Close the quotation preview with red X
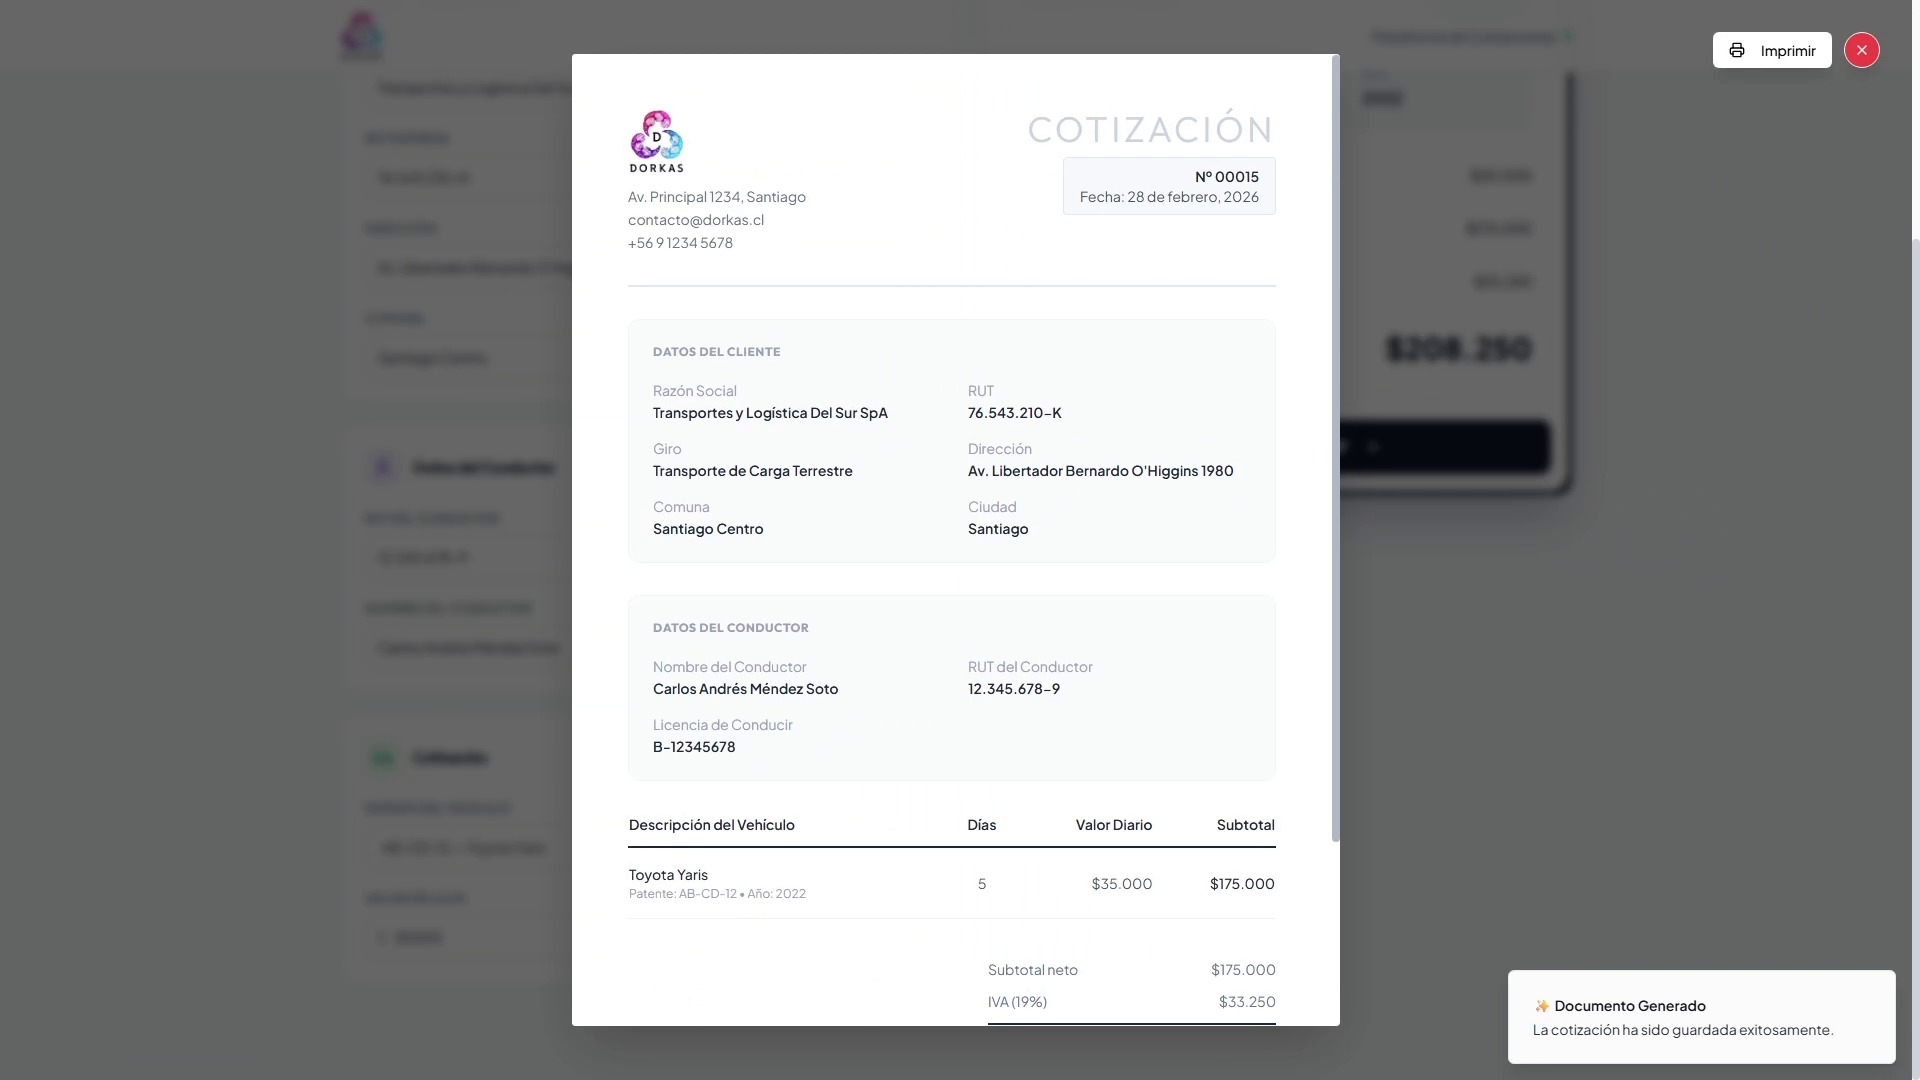The width and height of the screenshot is (1920, 1080). pyautogui.click(x=1861, y=50)
